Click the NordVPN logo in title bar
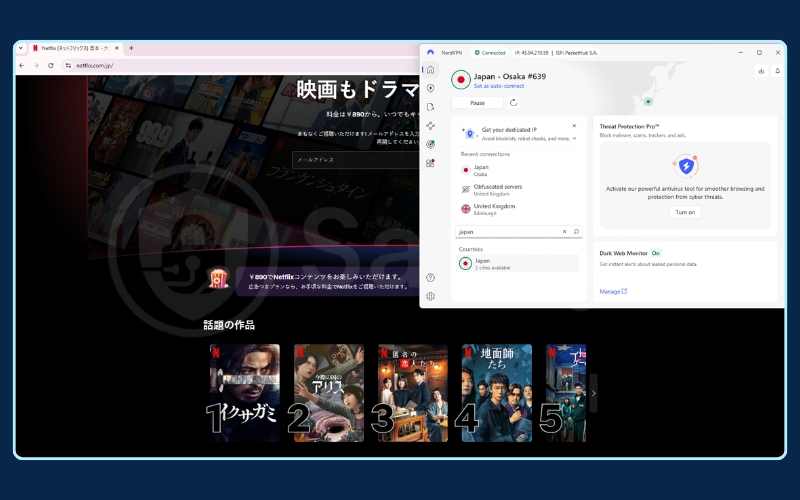 click(431, 53)
